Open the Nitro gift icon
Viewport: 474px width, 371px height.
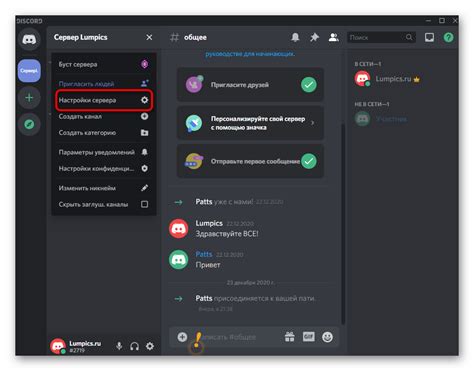289,337
